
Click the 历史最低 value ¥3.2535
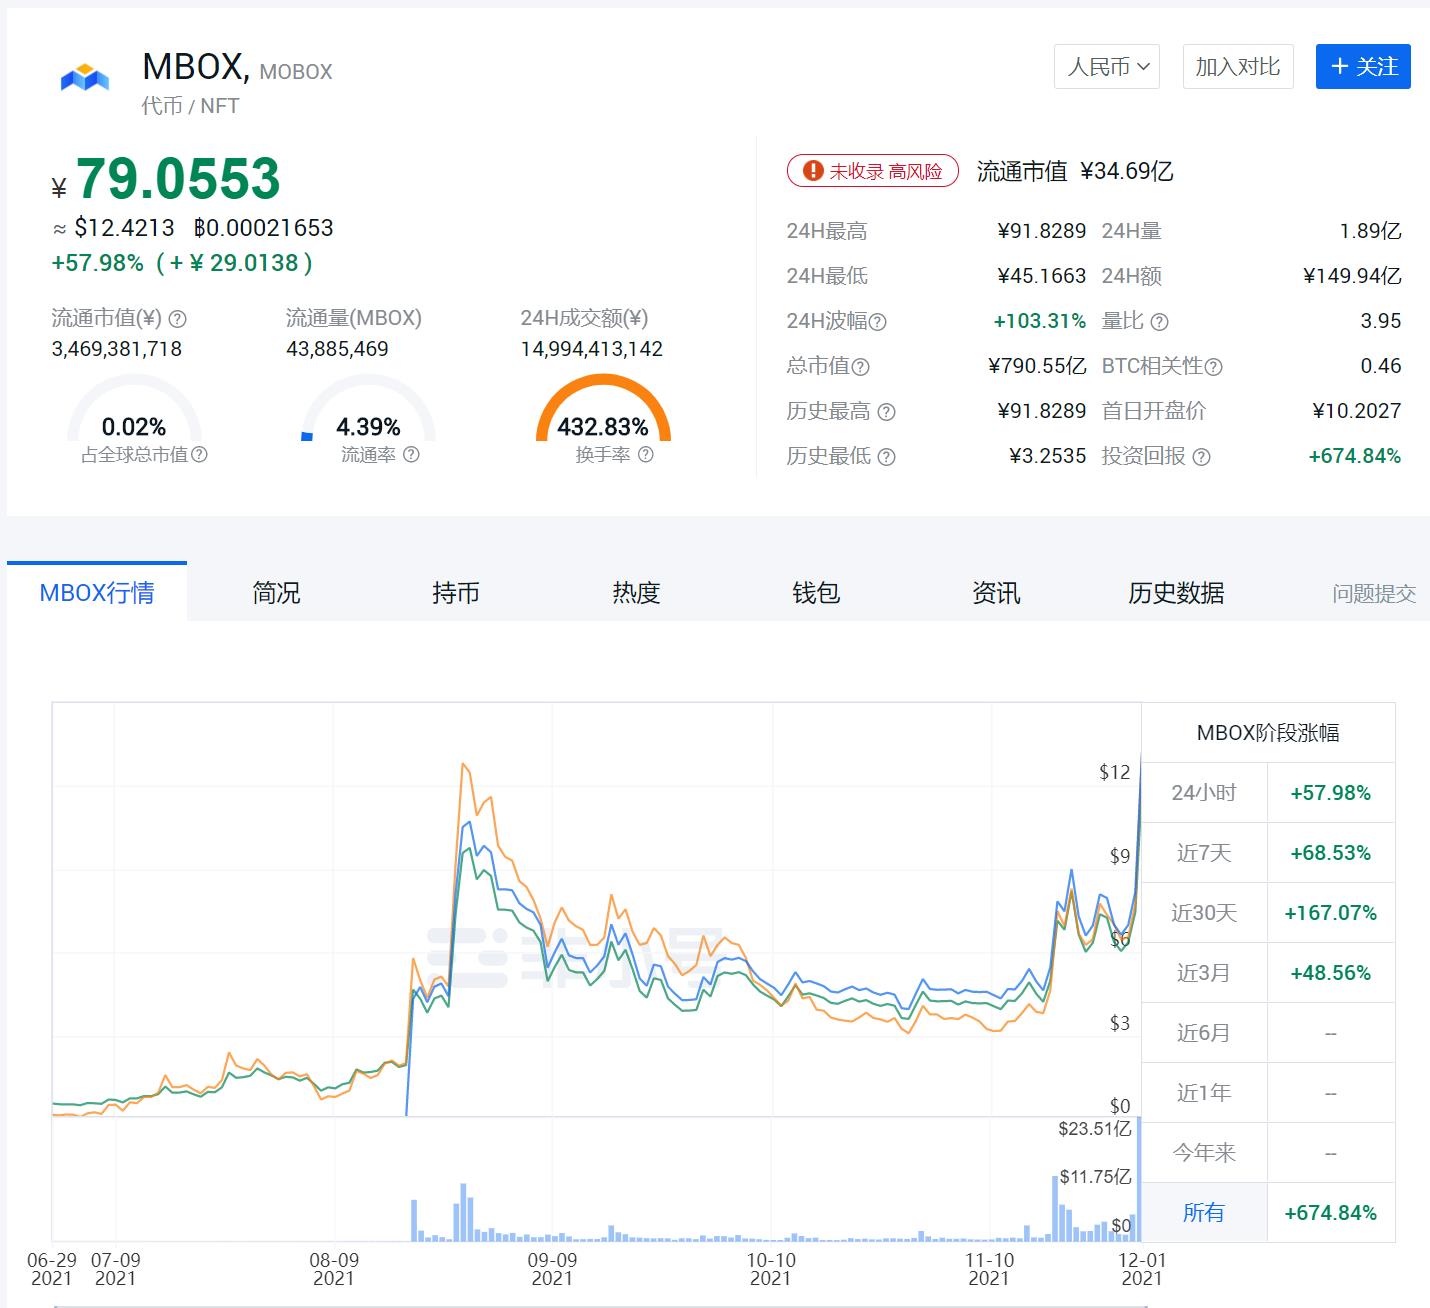click(1048, 456)
